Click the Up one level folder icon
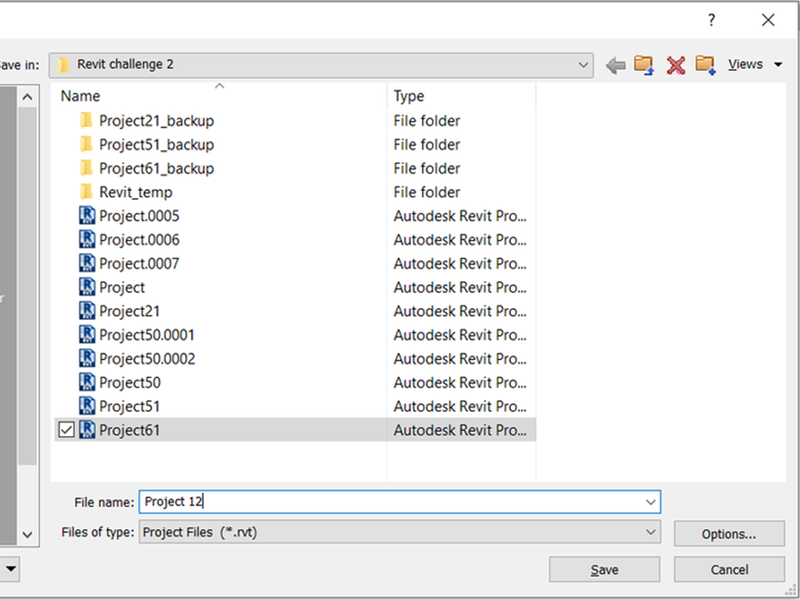800x600 pixels. click(644, 65)
